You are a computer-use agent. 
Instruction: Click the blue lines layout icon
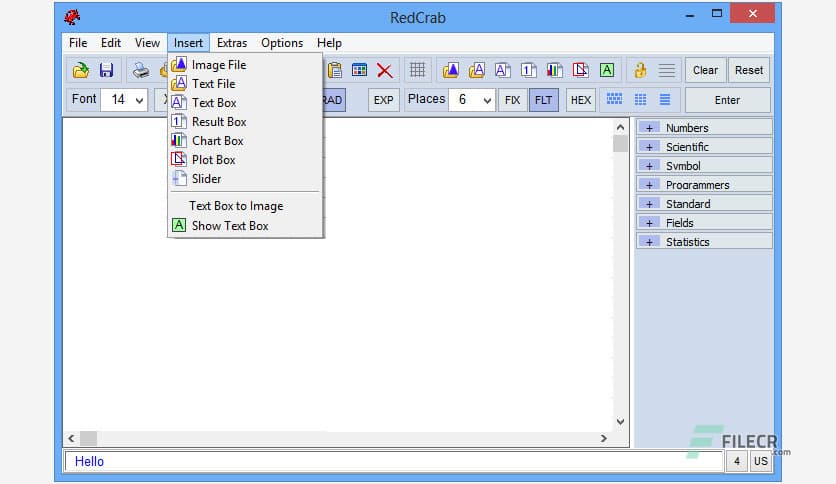click(x=665, y=100)
